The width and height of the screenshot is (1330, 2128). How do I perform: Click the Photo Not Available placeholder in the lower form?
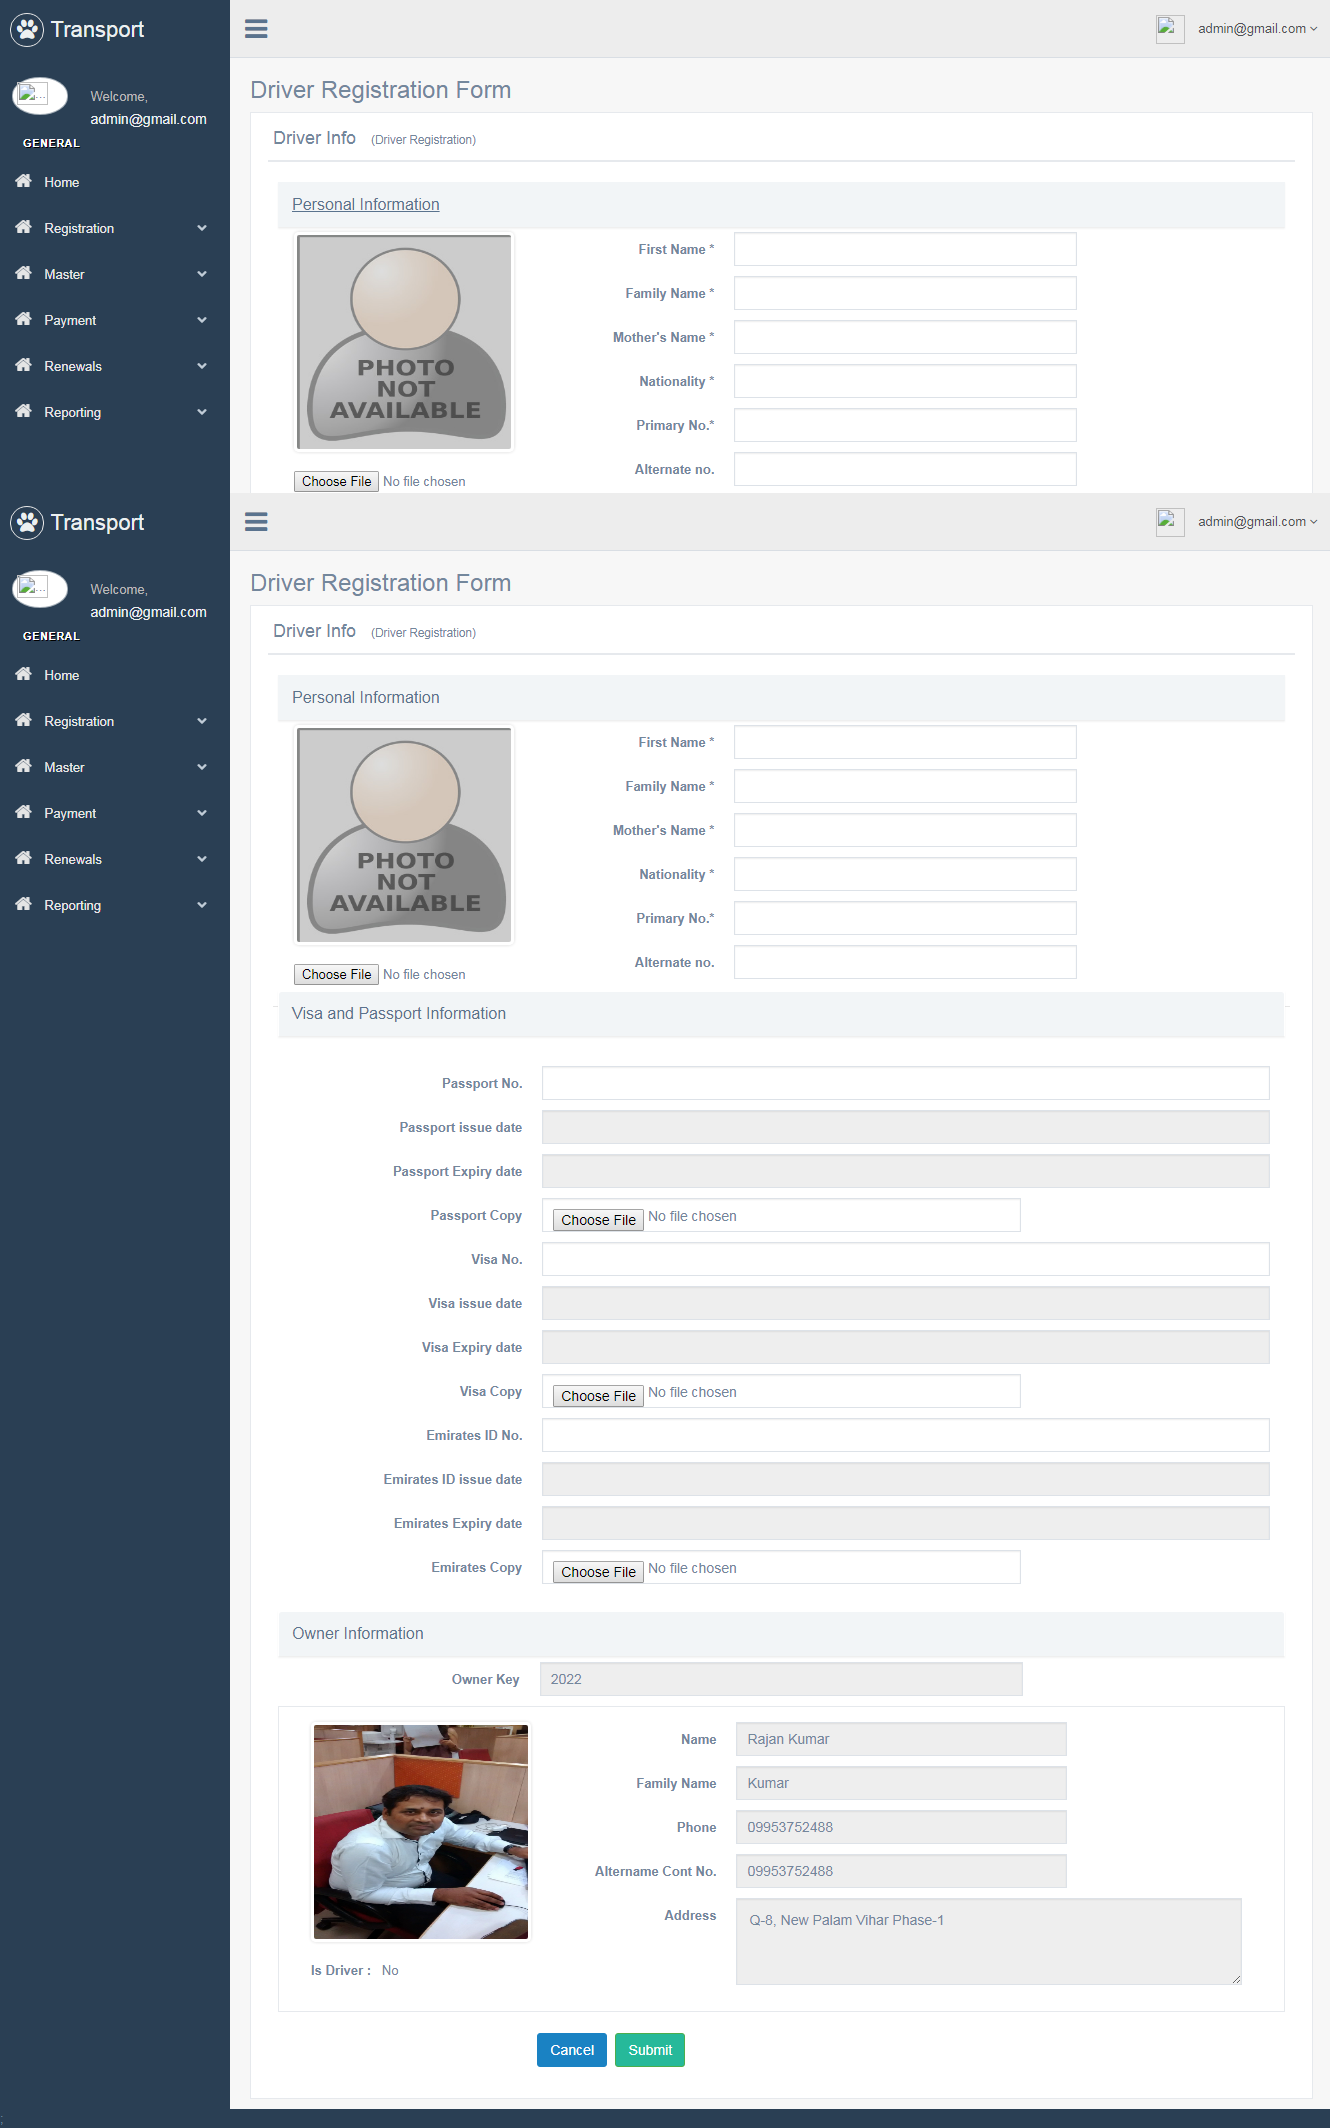(404, 835)
